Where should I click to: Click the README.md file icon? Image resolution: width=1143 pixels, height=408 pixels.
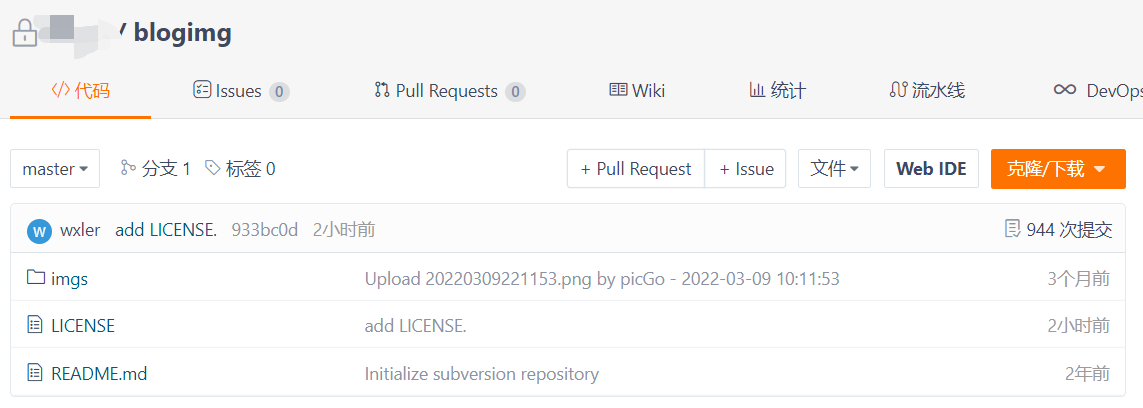36,374
